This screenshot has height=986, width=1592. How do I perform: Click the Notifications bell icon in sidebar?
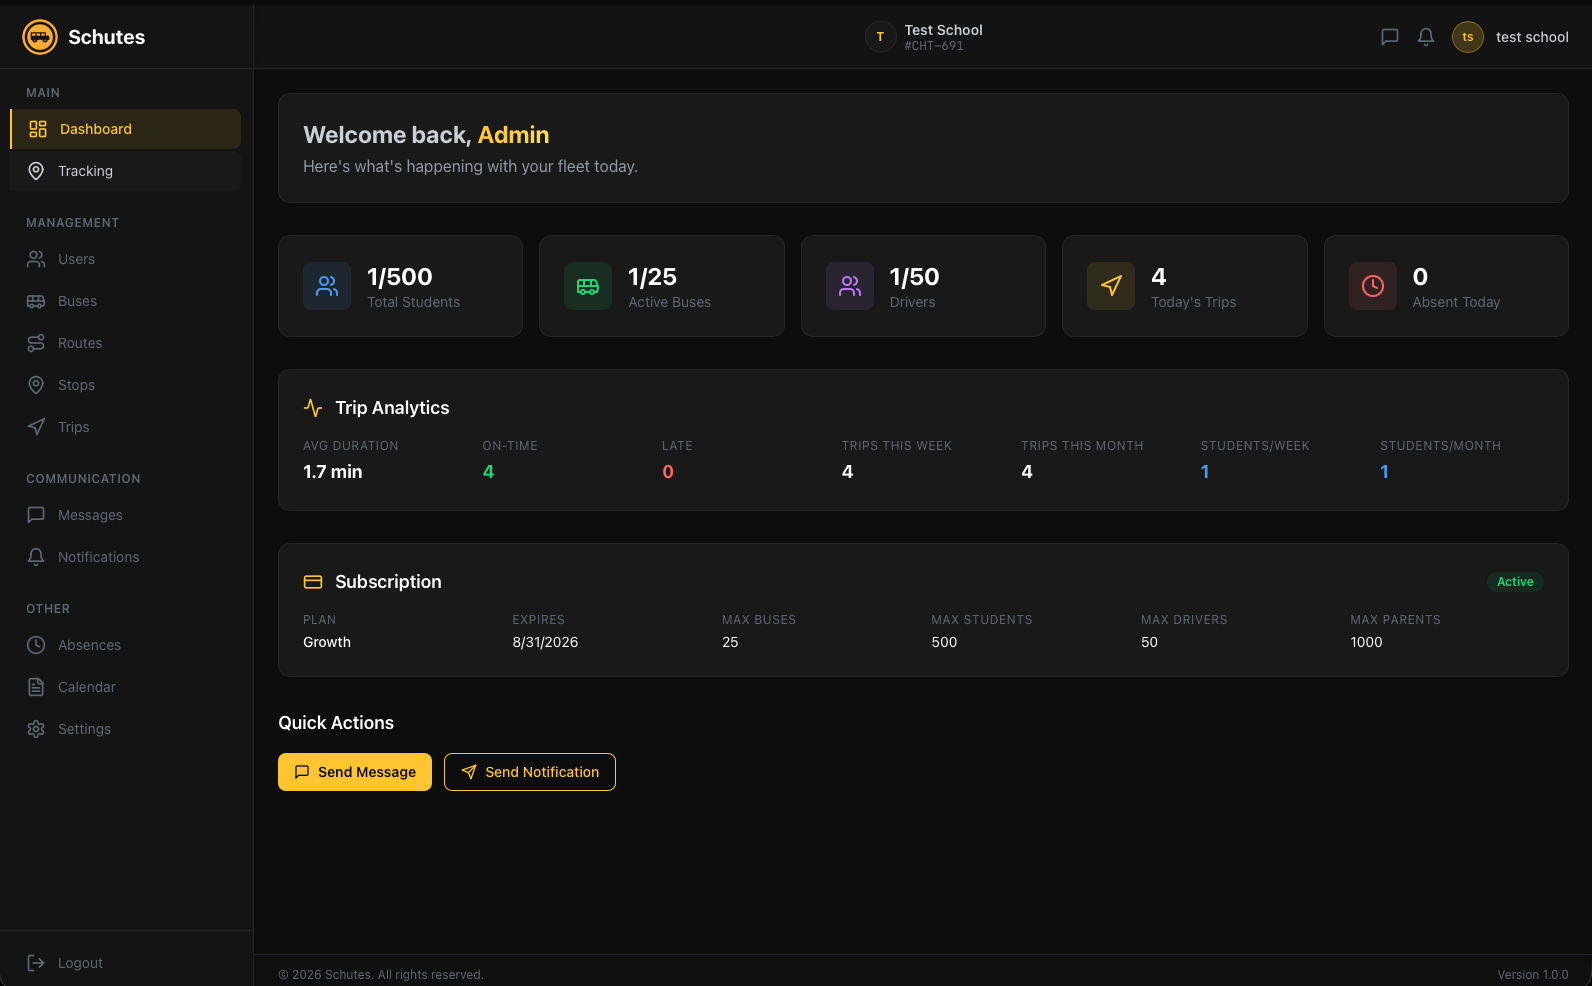[36, 557]
